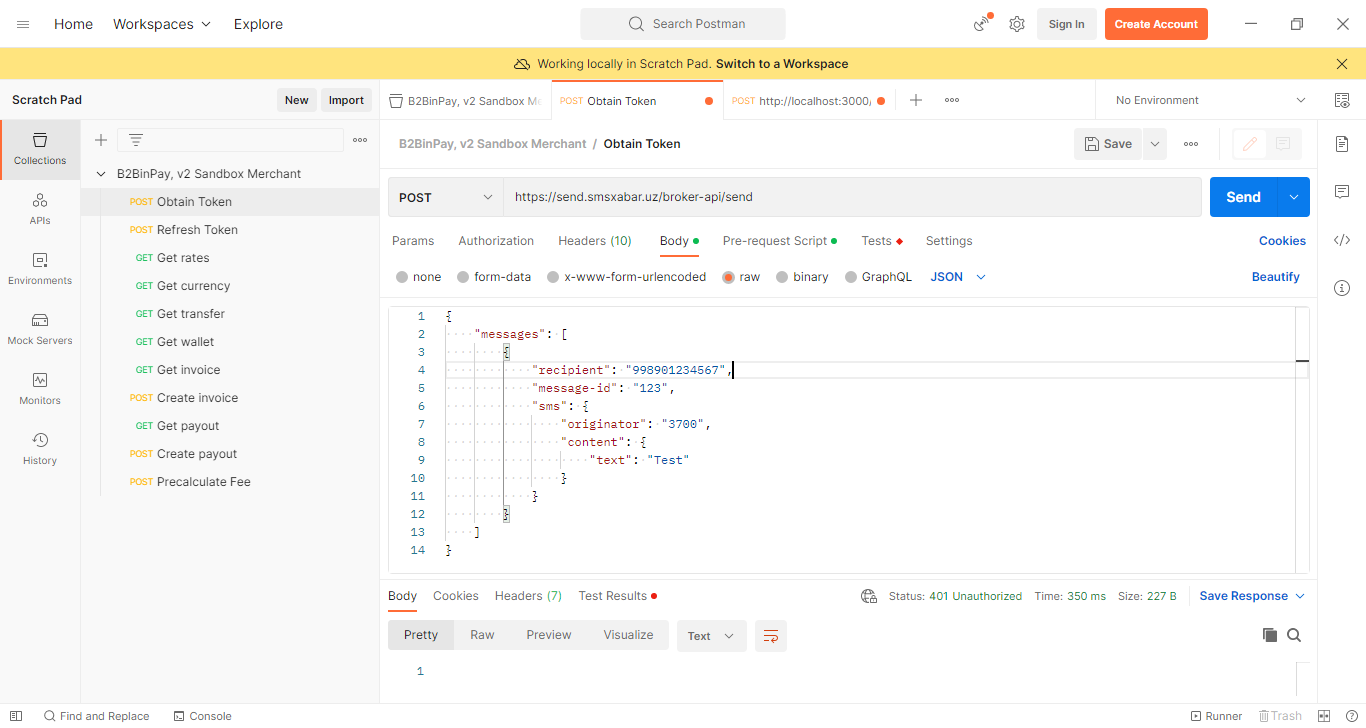Viewport: 1366px width, 728px height.
Task: Open the Cookies link
Action: (x=1282, y=241)
